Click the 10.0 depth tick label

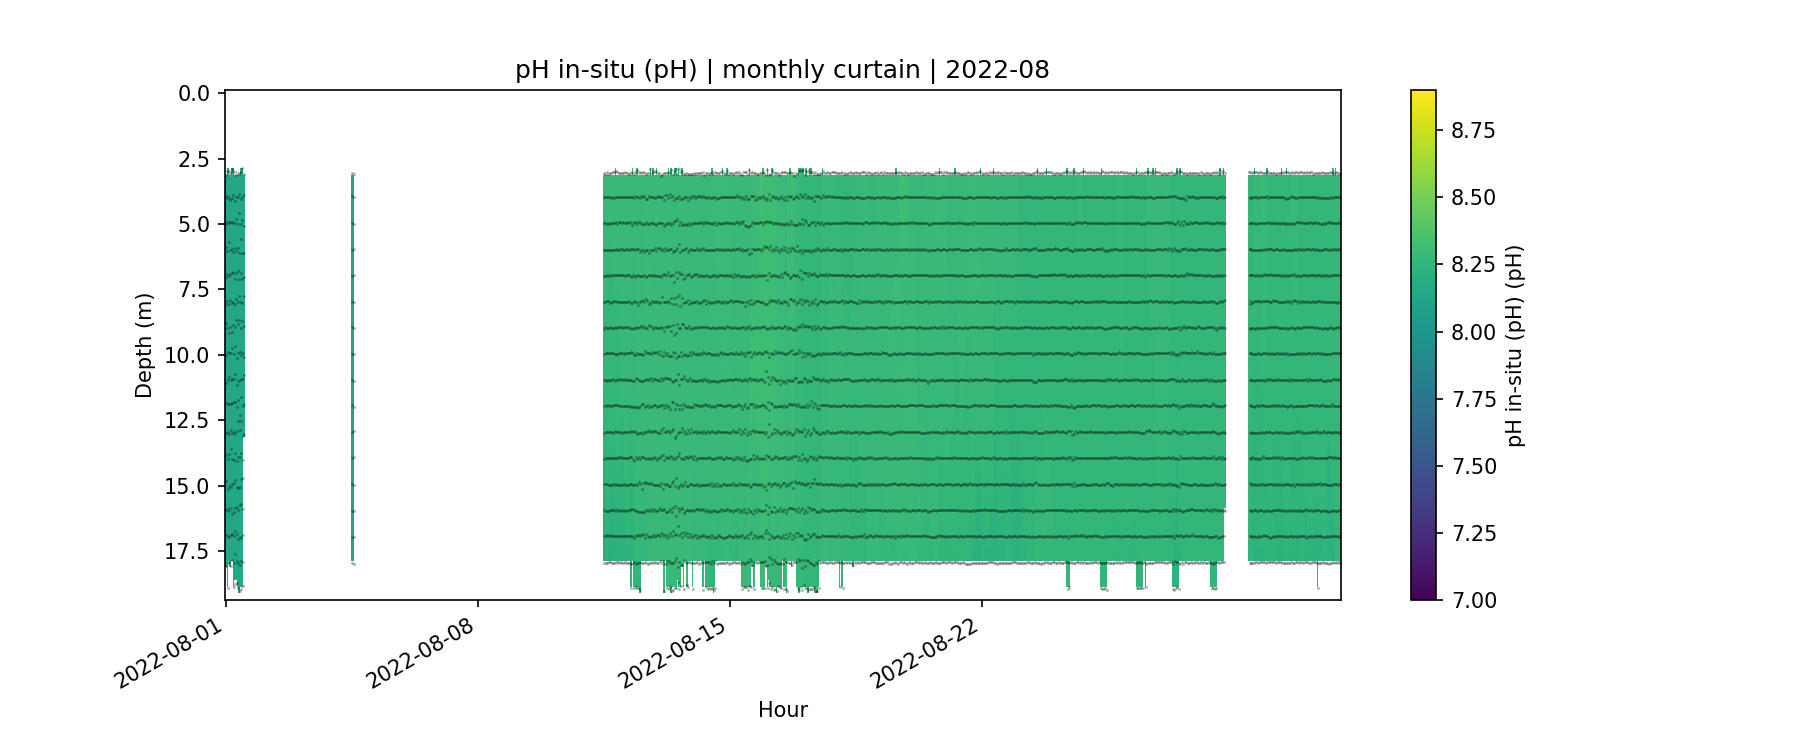[187, 356]
